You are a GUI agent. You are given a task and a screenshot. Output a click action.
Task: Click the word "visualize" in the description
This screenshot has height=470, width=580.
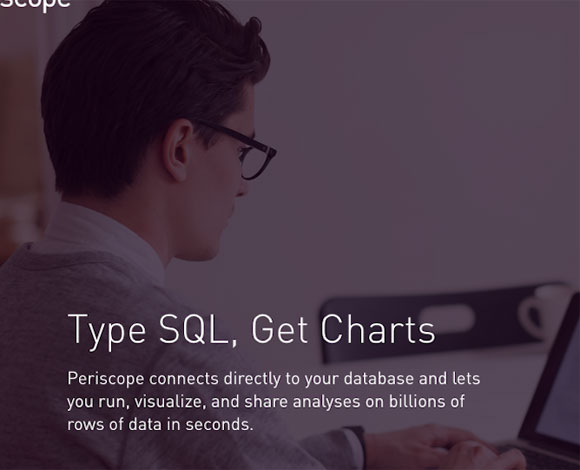coord(170,402)
